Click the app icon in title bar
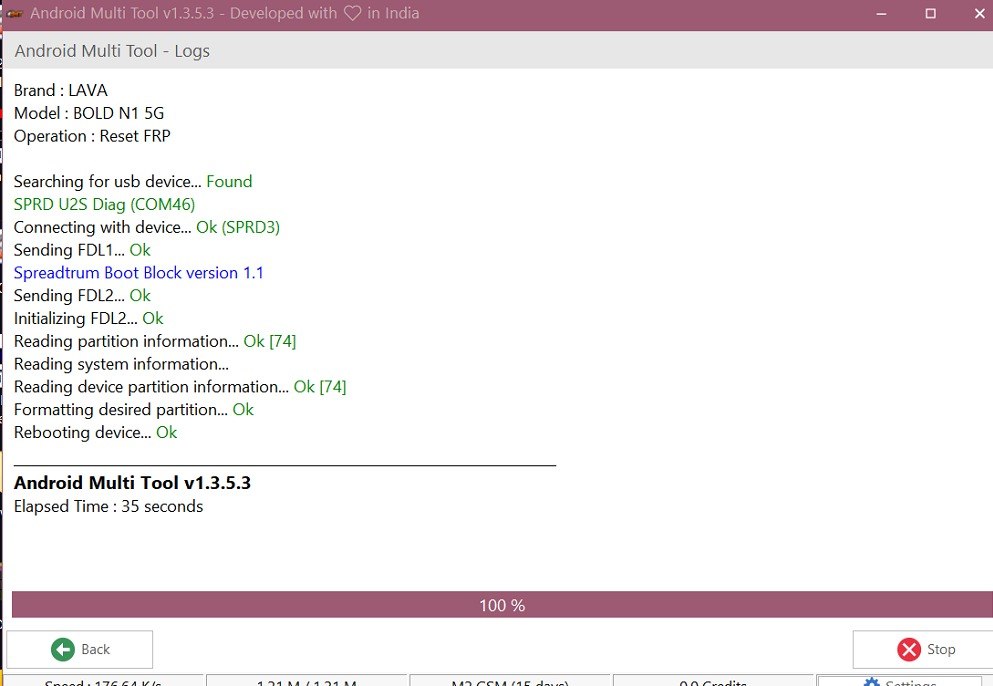Viewport: 993px width, 686px height. 14,14
